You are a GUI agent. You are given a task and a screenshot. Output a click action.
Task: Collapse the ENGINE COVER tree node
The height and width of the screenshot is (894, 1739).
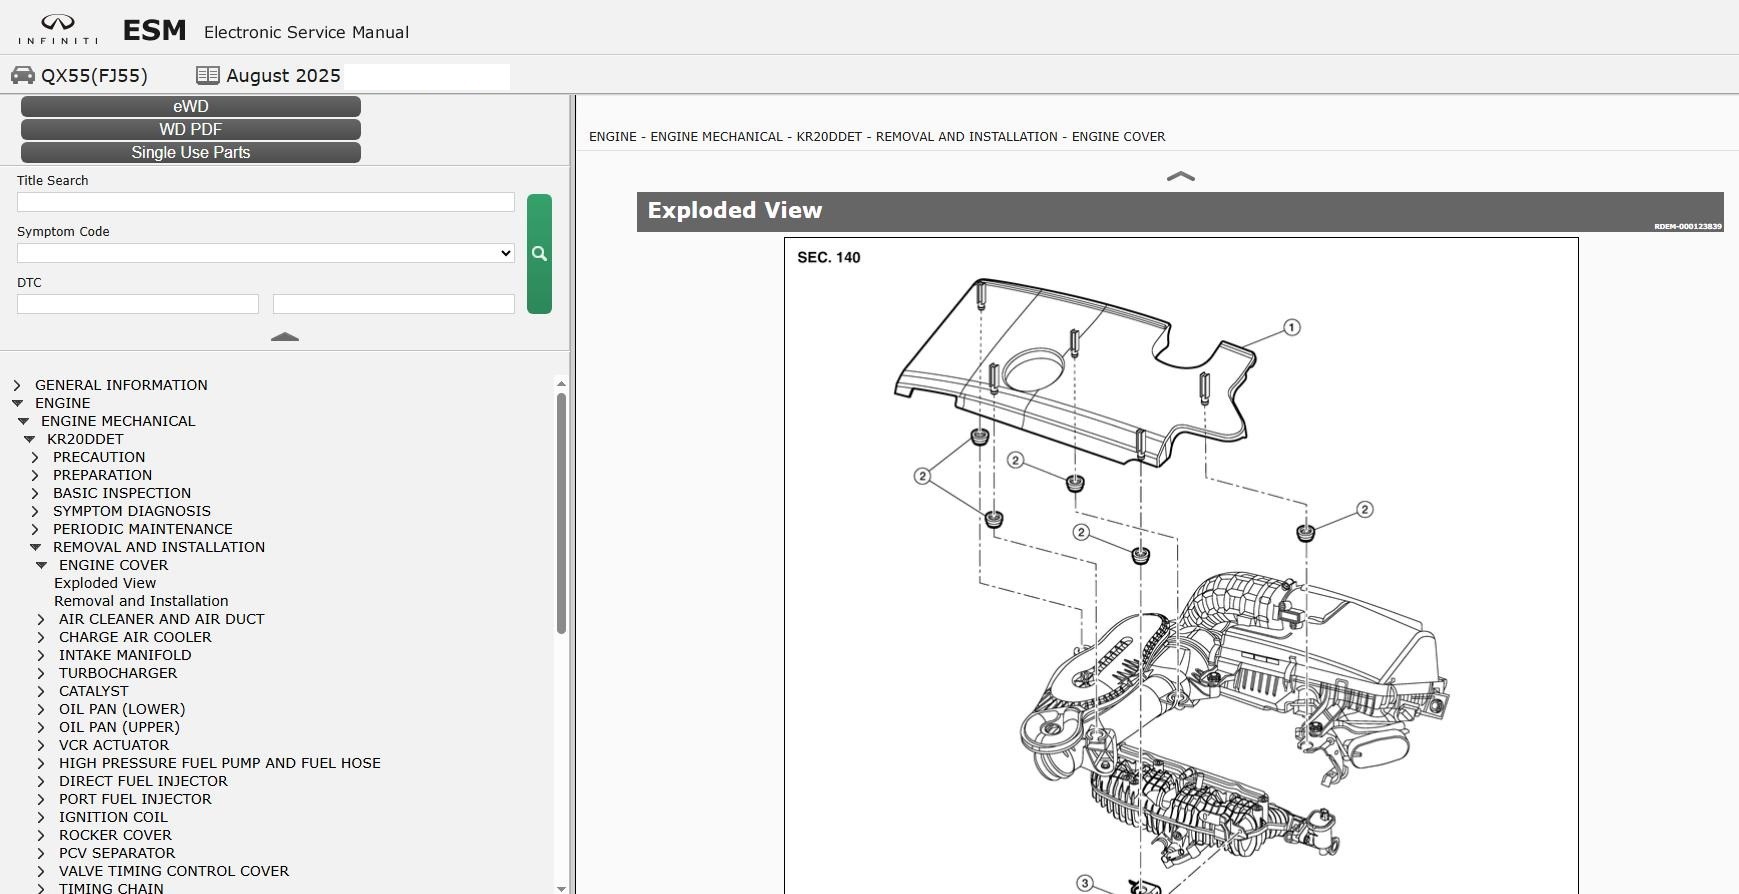click(42, 565)
